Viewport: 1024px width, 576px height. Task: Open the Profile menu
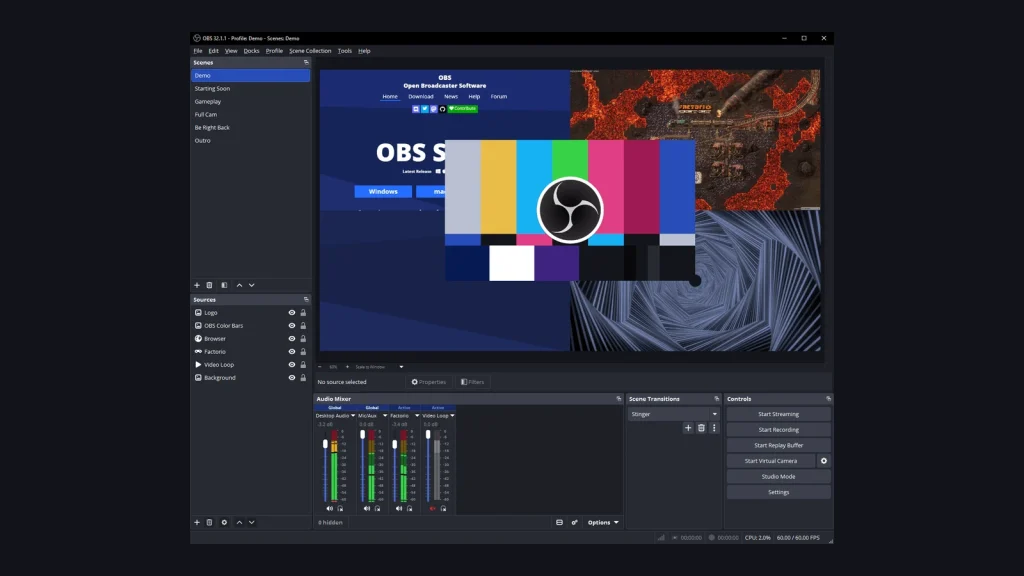click(x=274, y=51)
